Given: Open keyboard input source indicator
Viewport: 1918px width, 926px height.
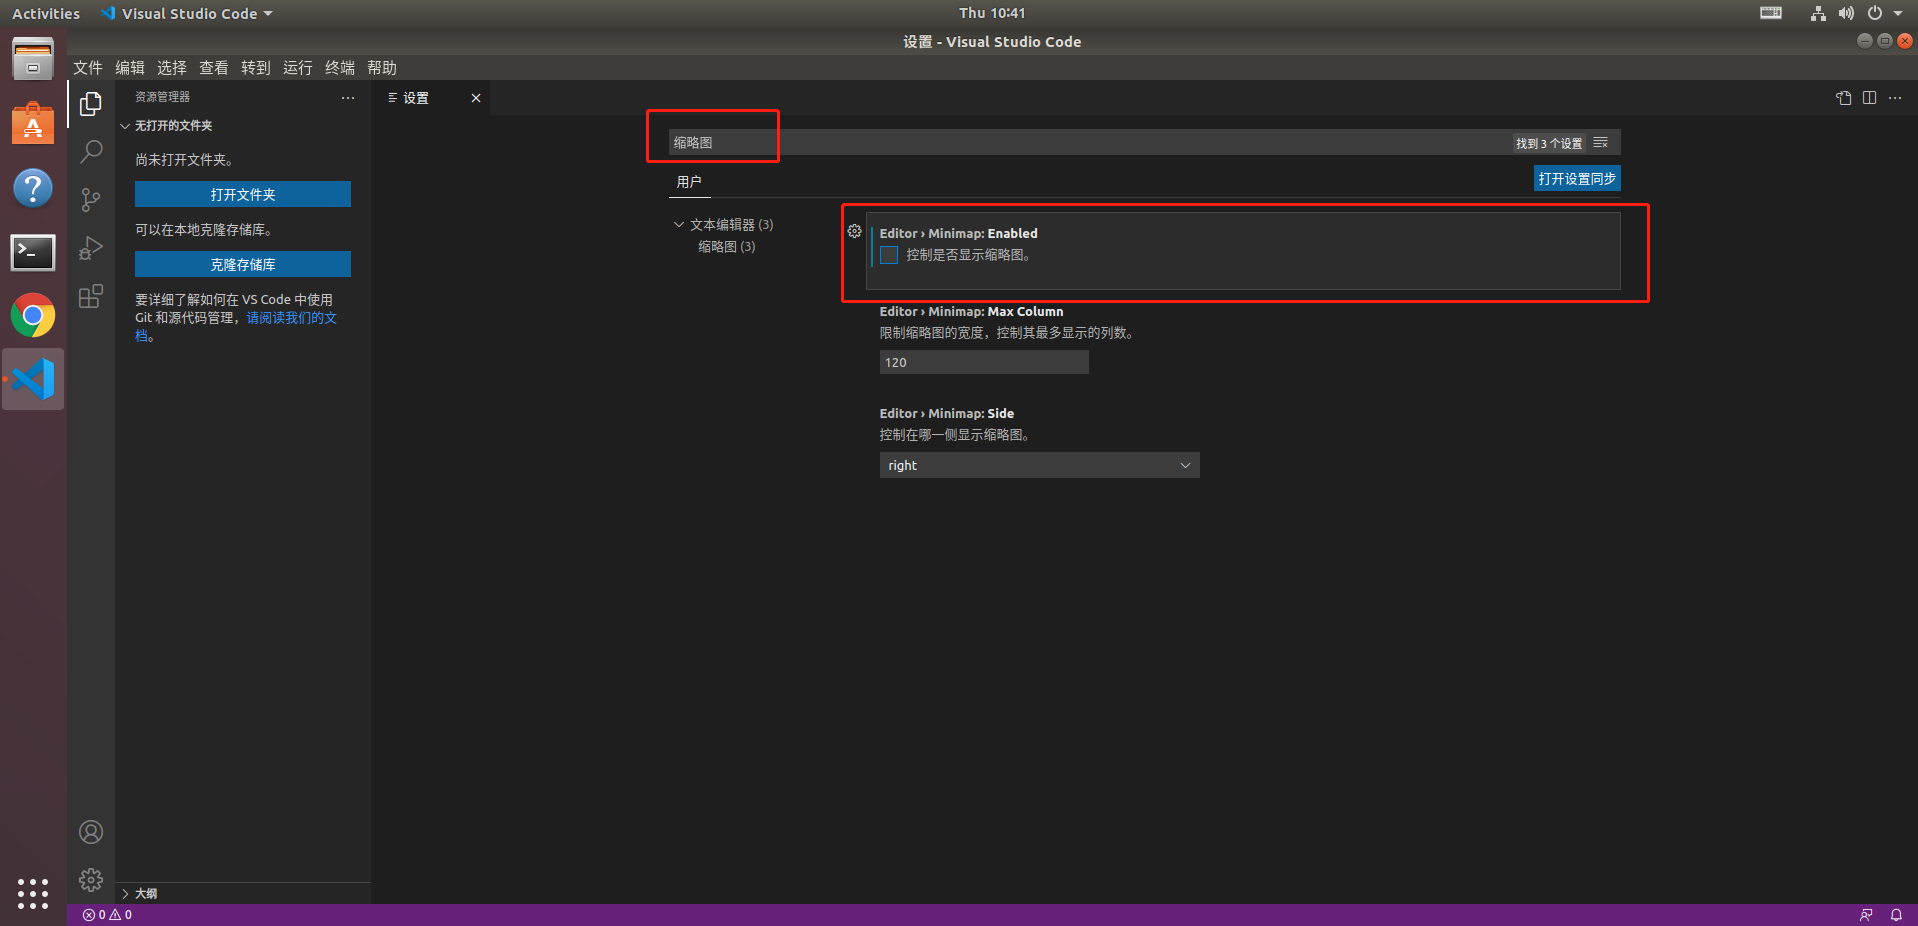Looking at the screenshot, I should point(1771,13).
